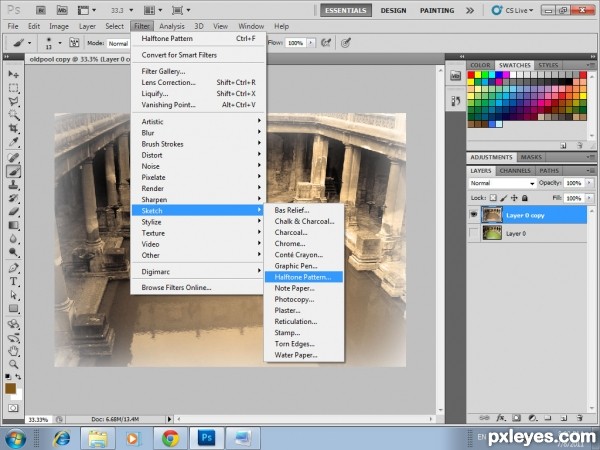Toggle Quick Mask mode button
The width and height of the screenshot is (600, 450).
pos(13,408)
